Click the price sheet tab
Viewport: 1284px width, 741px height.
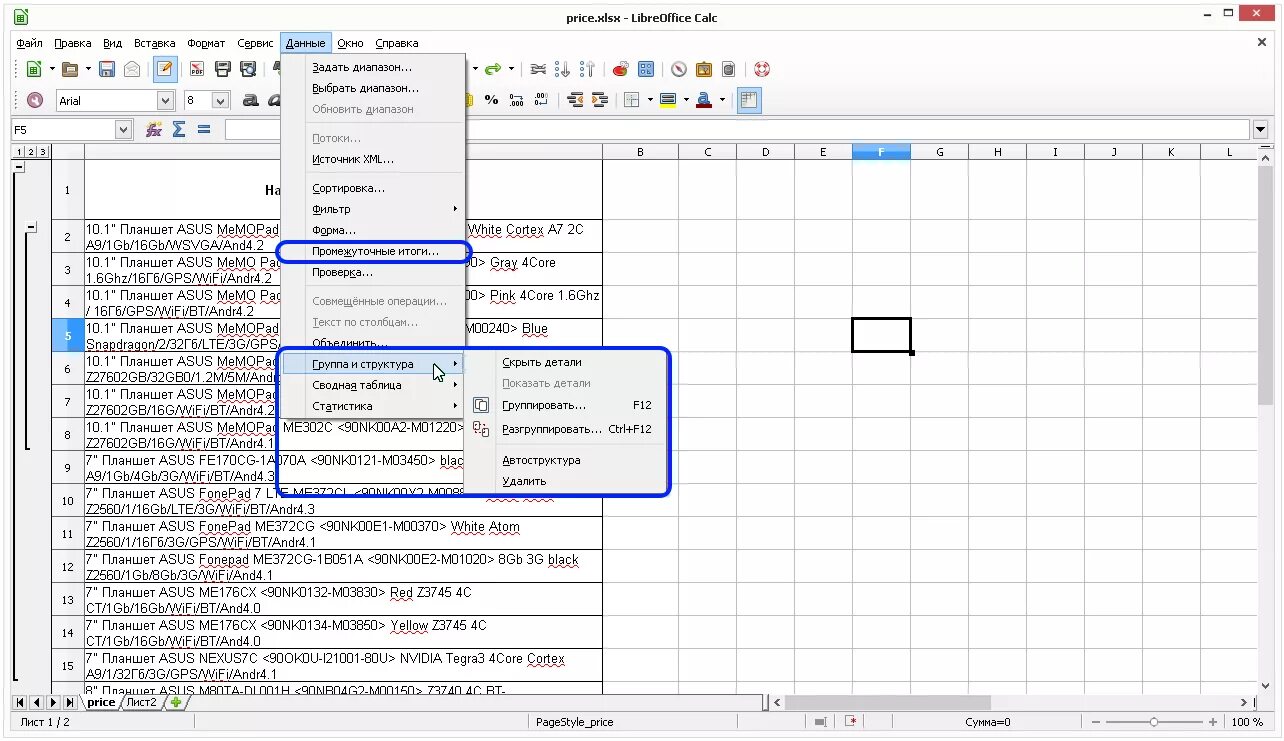coord(101,702)
